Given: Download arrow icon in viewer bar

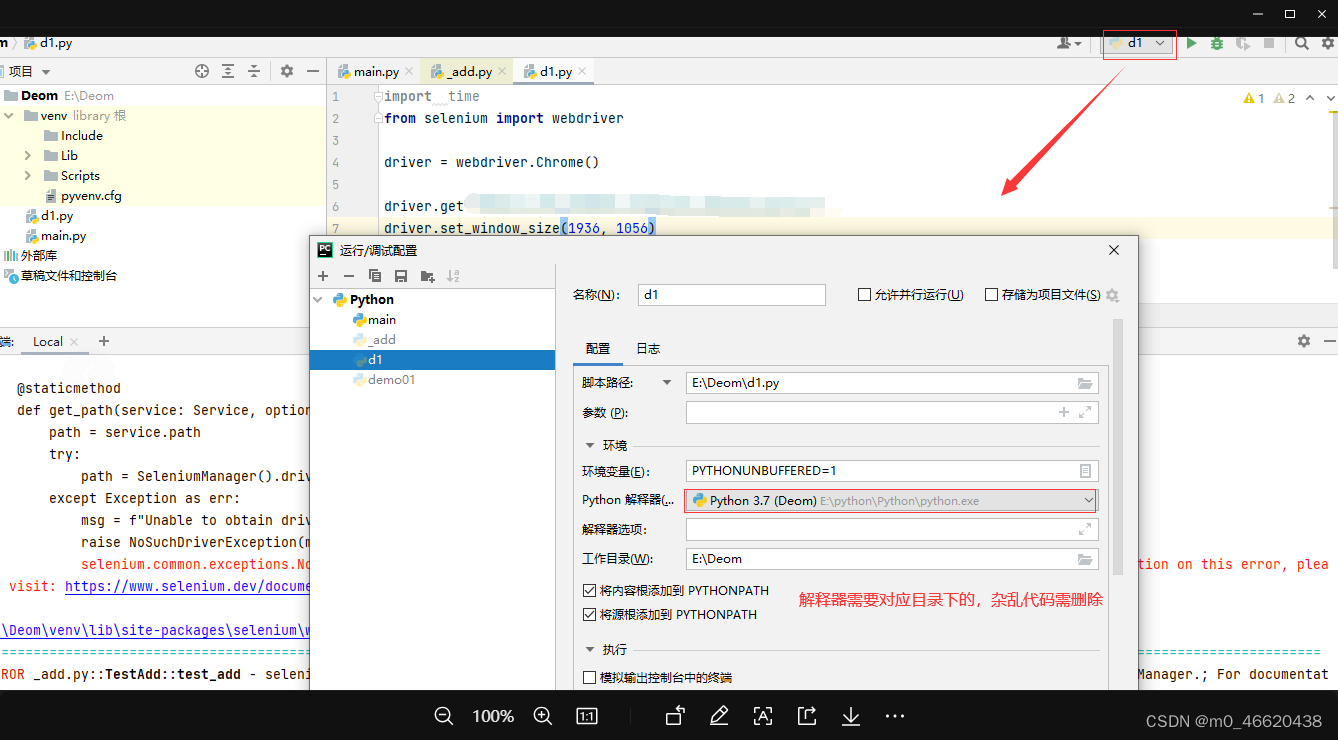Looking at the screenshot, I should coord(851,716).
